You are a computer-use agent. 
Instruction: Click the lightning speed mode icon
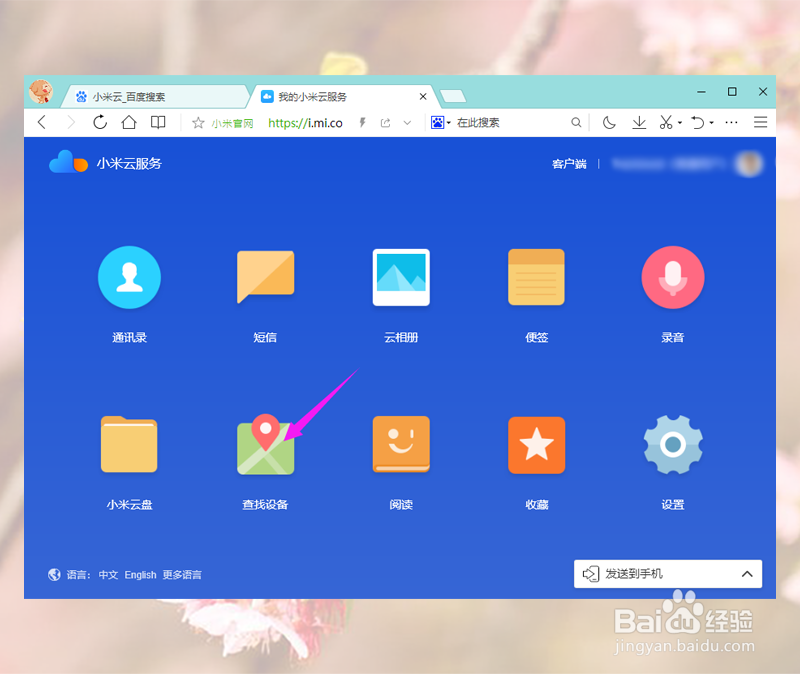[362, 122]
